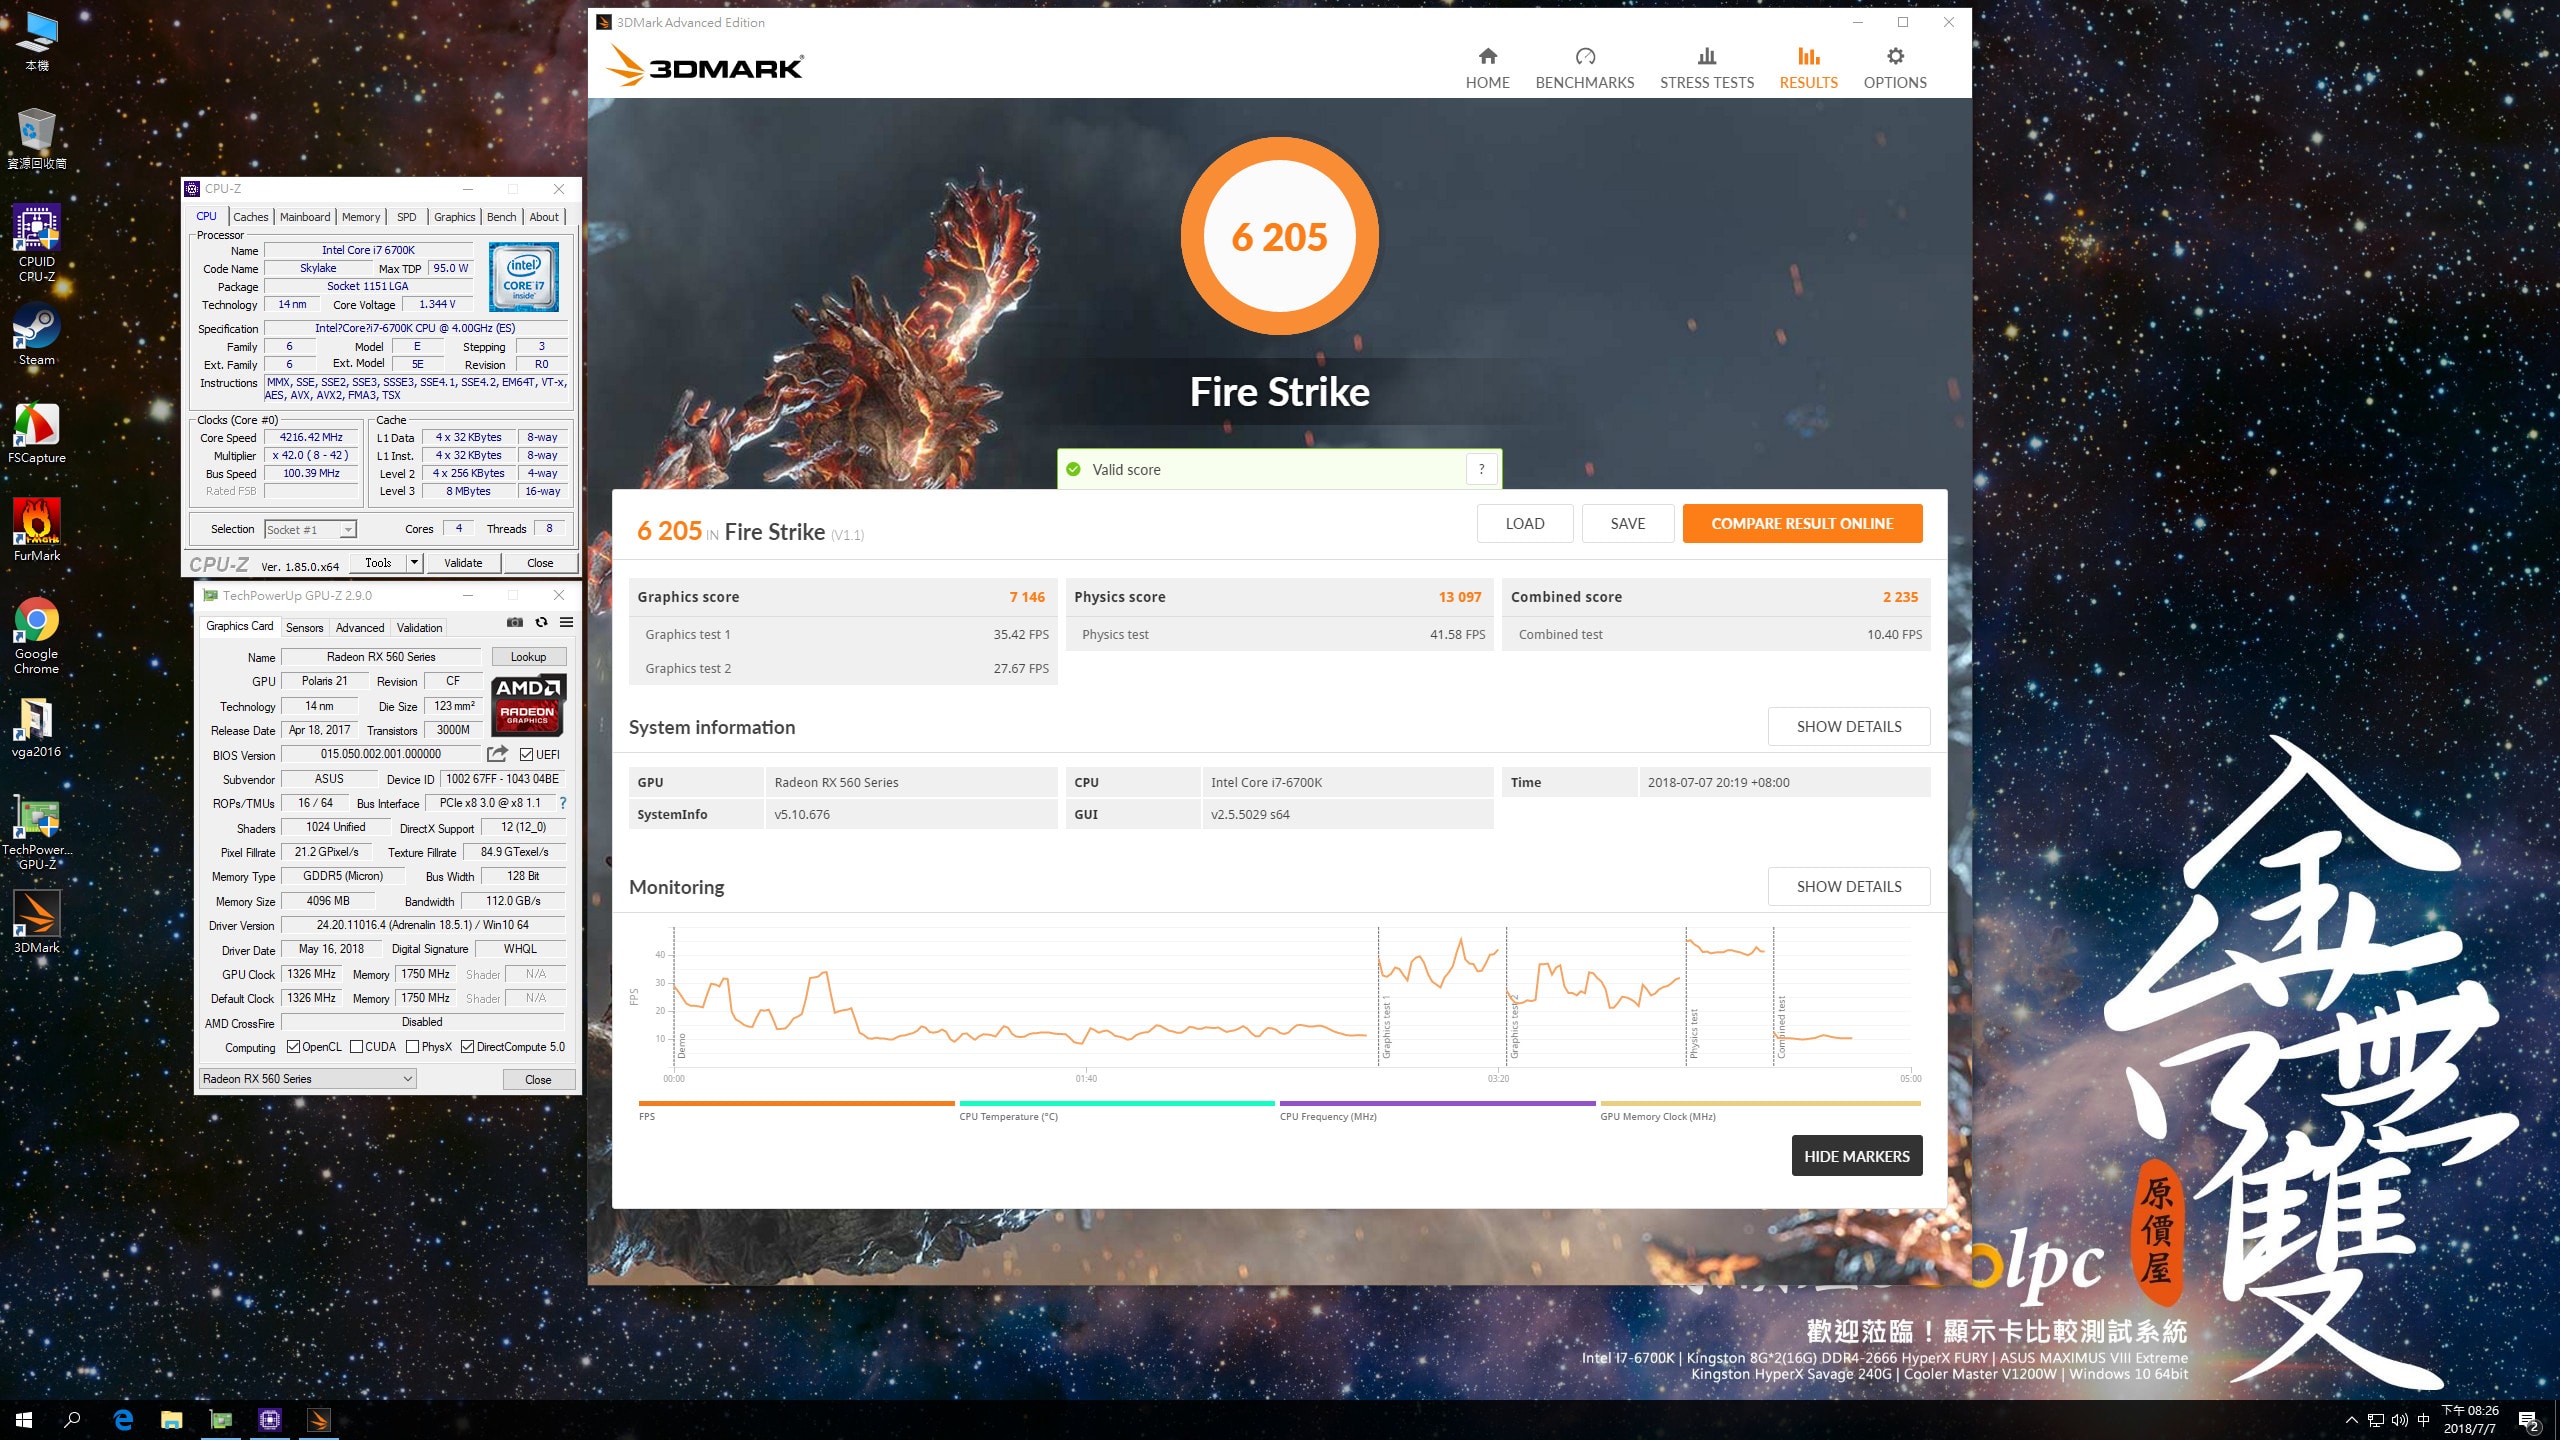Show hidden system tray icons chevron
Image resolution: width=2560 pixels, height=1440 pixels.
2351,1420
